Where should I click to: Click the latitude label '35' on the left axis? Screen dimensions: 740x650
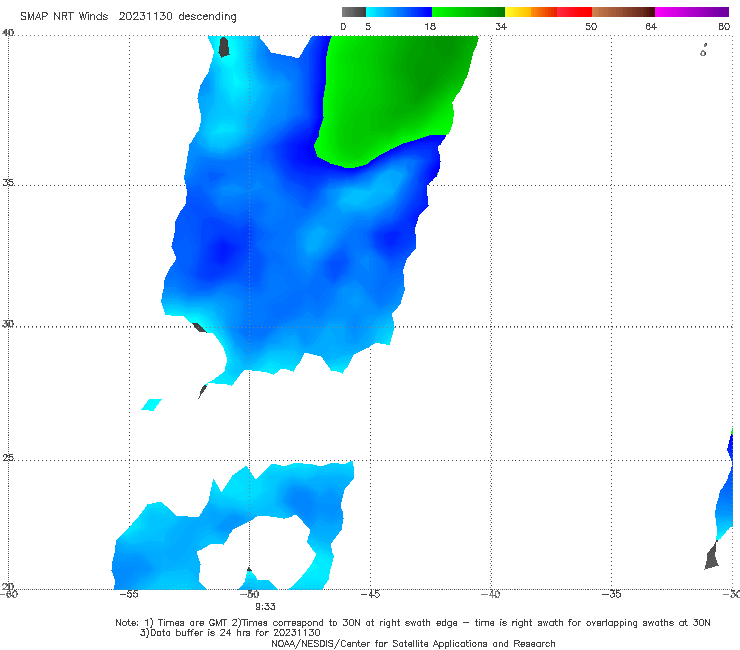(x=8, y=182)
